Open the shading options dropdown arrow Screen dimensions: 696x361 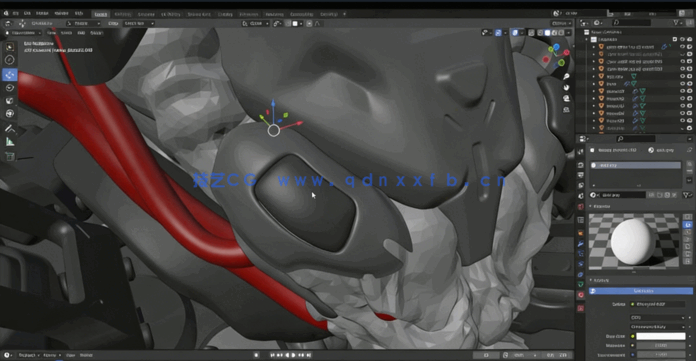[569, 33]
